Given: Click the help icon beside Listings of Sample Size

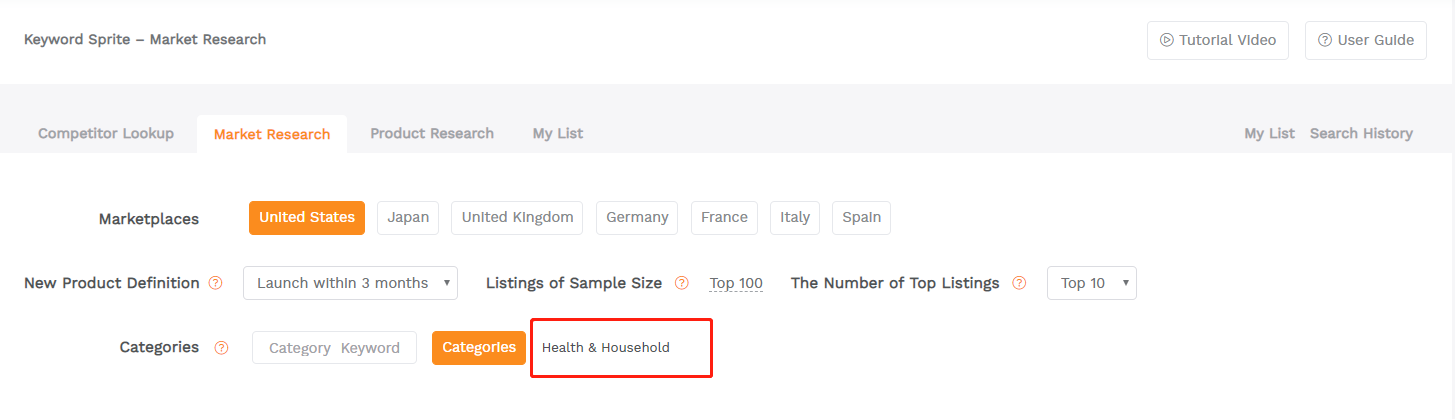Looking at the screenshot, I should pyautogui.click(x=682, y=283).
